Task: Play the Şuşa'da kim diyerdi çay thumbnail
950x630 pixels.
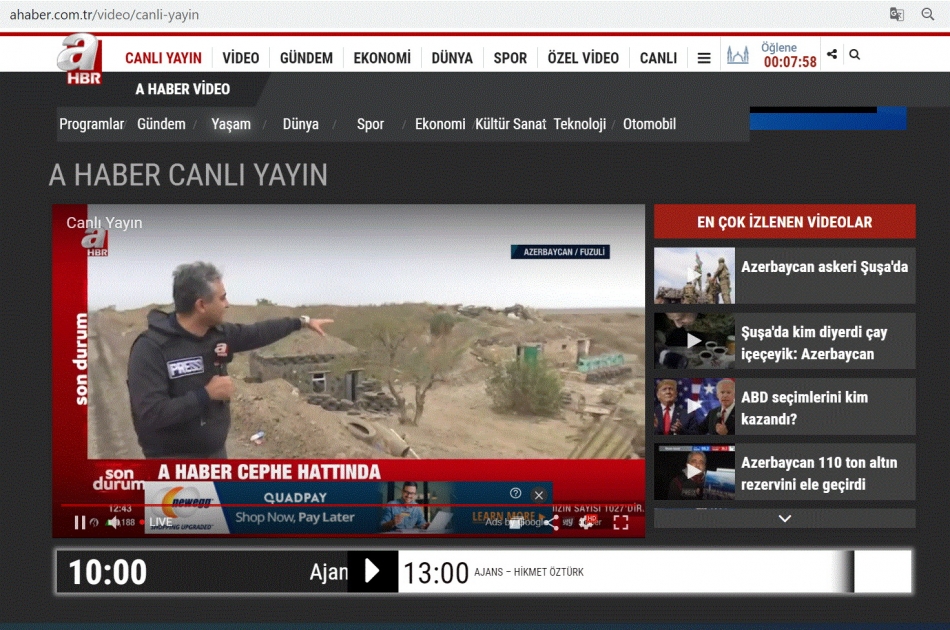Action: pyautogui.click(x=694, y=341)
